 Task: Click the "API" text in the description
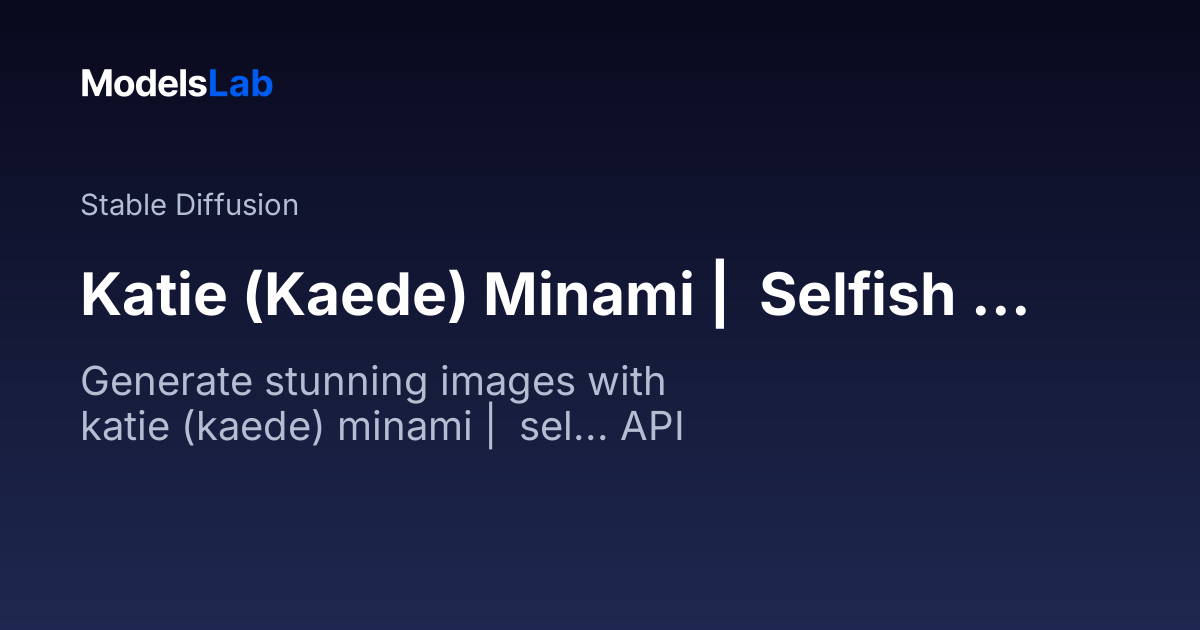(652, 427)
